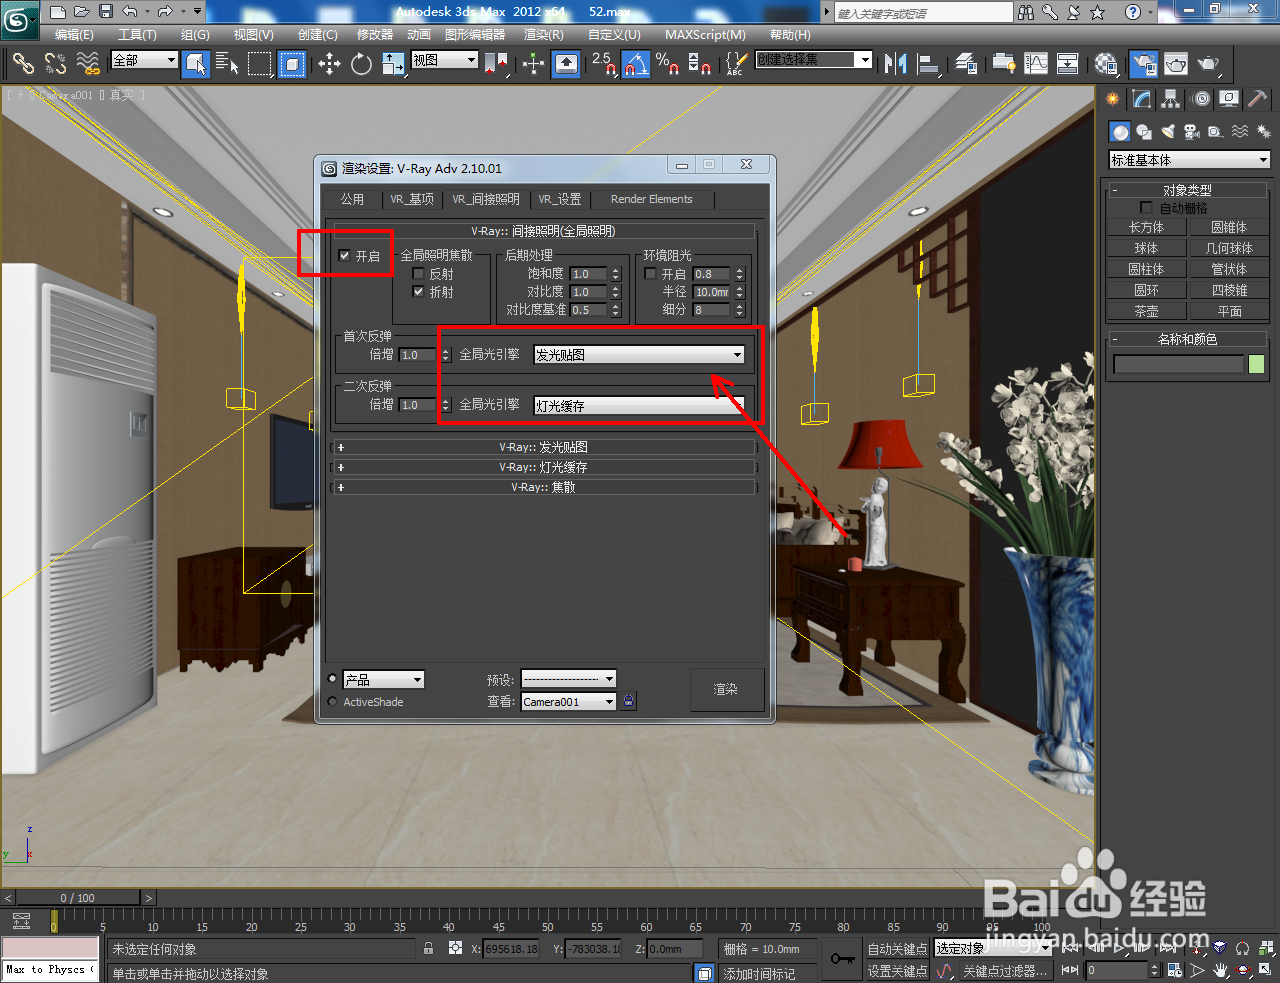Open the 渲染(R) menu
The width and height of the screenshot is (1280, 983).
coord(543,34)
